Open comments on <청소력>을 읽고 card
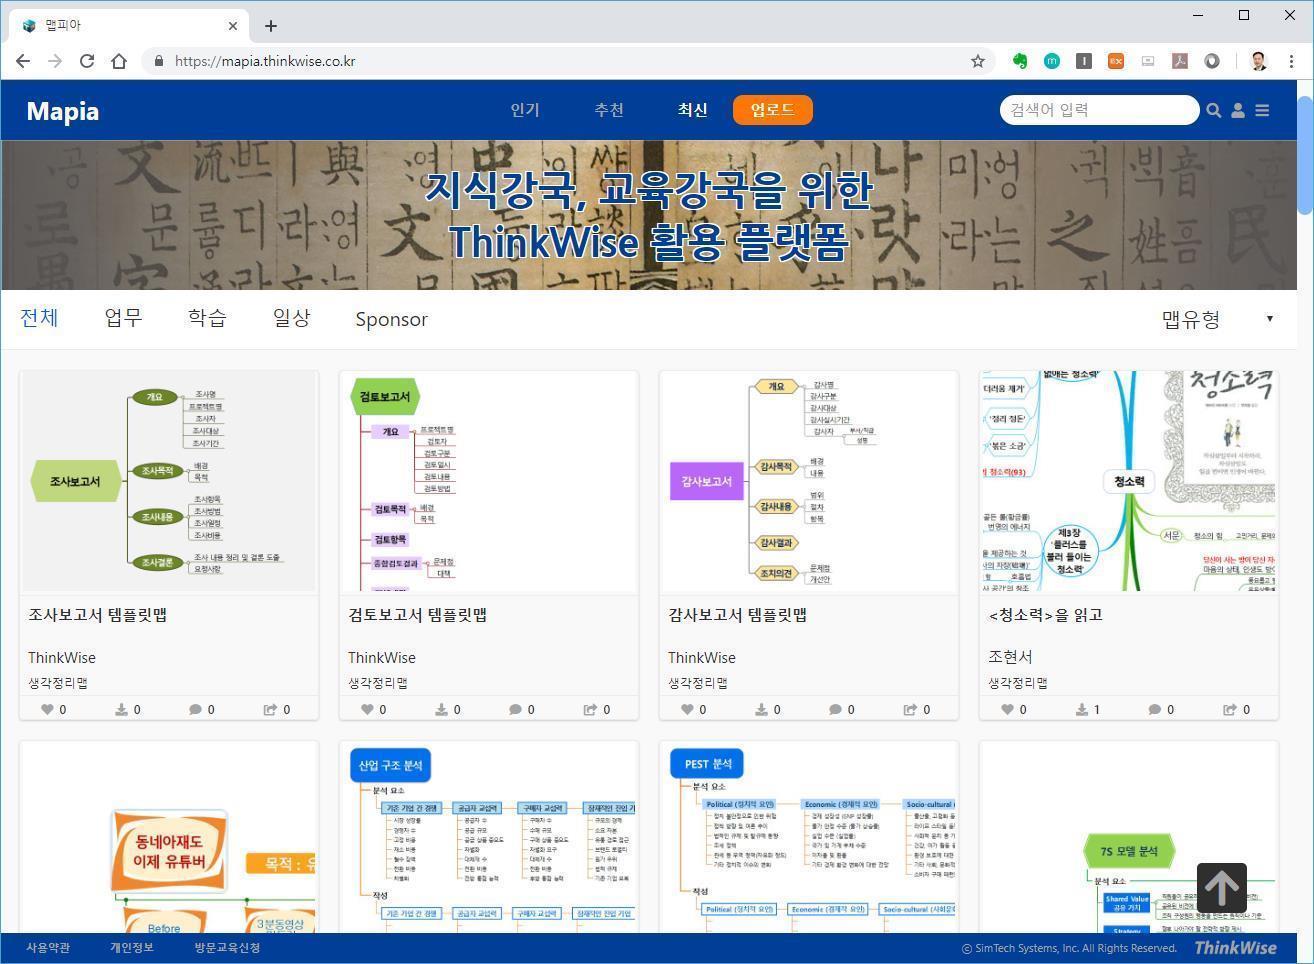 point(1155,709)
